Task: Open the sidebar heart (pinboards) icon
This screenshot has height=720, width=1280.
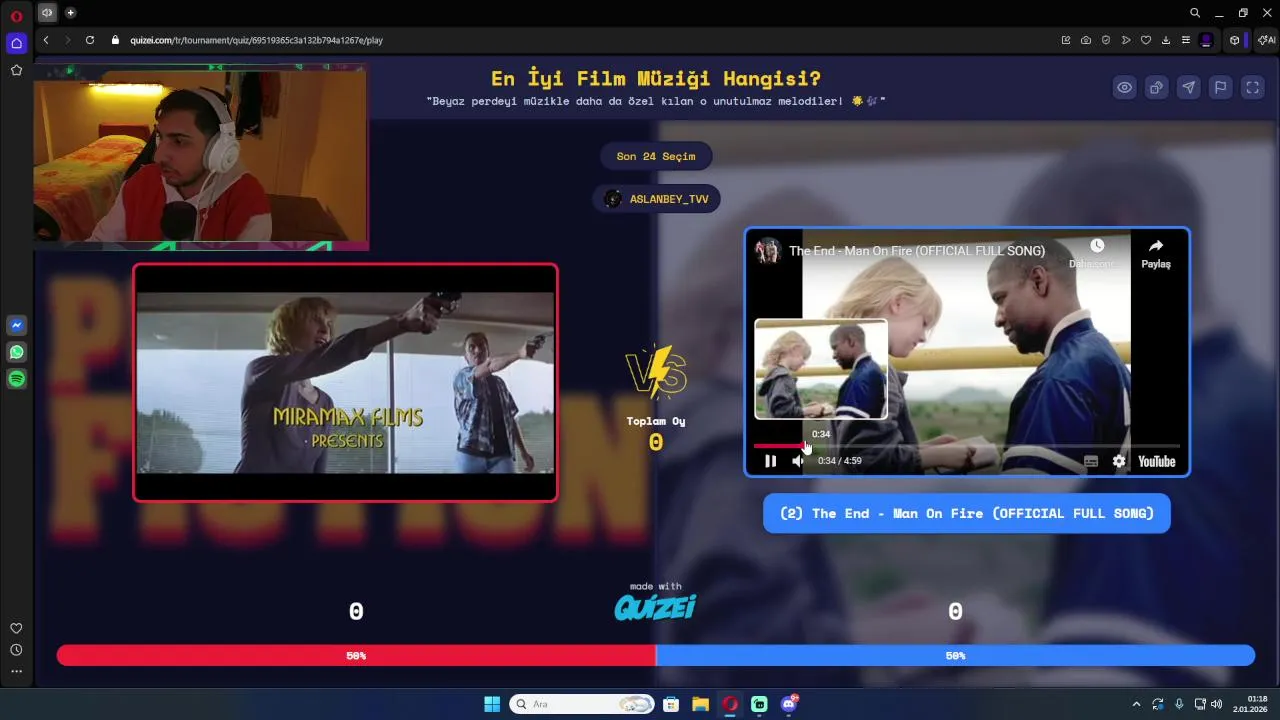Action: (16, 628)
